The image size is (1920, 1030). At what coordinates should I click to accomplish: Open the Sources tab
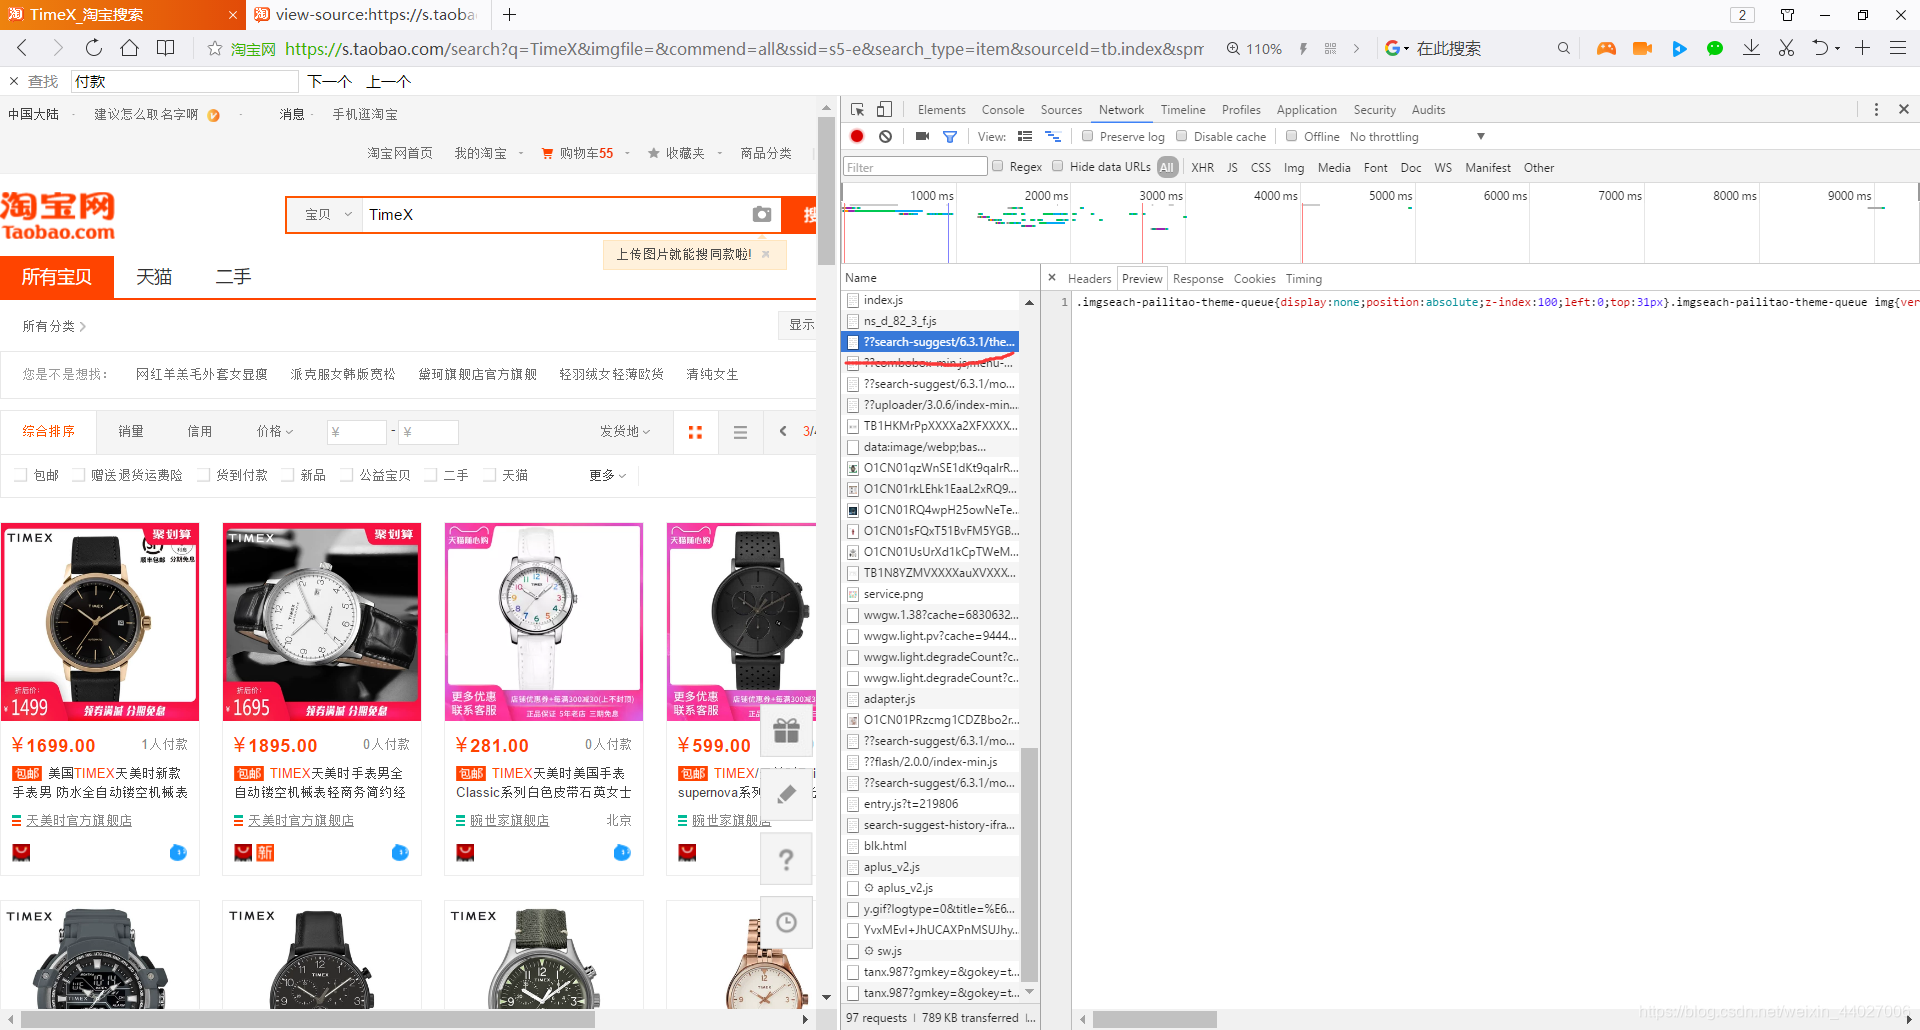click(1061, 110)
